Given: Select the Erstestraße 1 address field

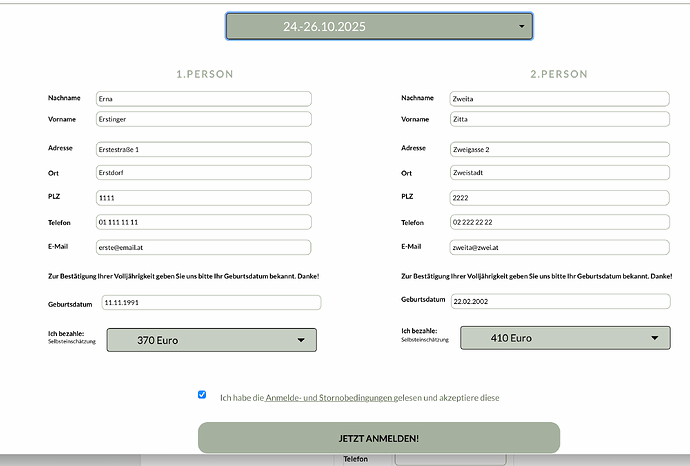Looking at the screenshot, I should tap(203, 150).
